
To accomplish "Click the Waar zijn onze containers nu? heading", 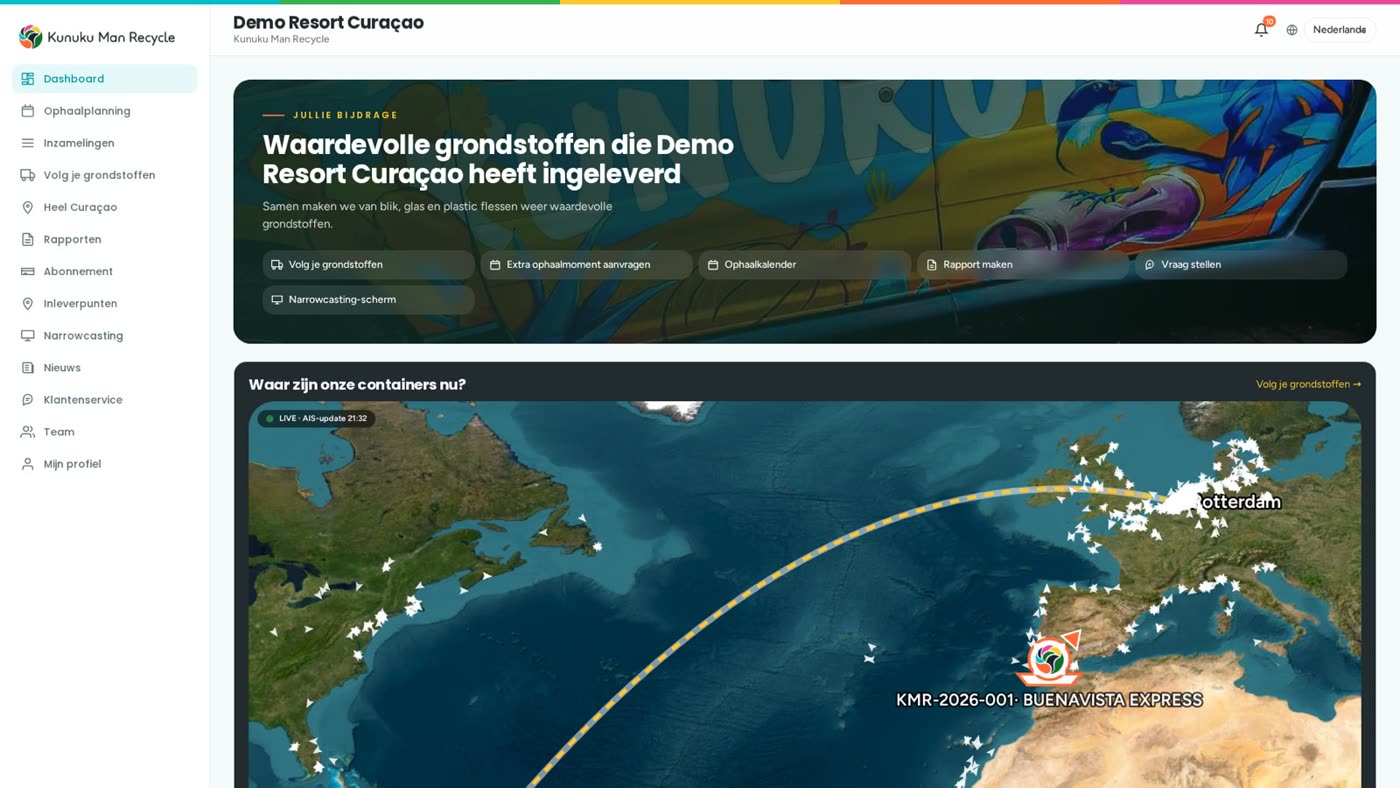I will click(x=357, y=384).
